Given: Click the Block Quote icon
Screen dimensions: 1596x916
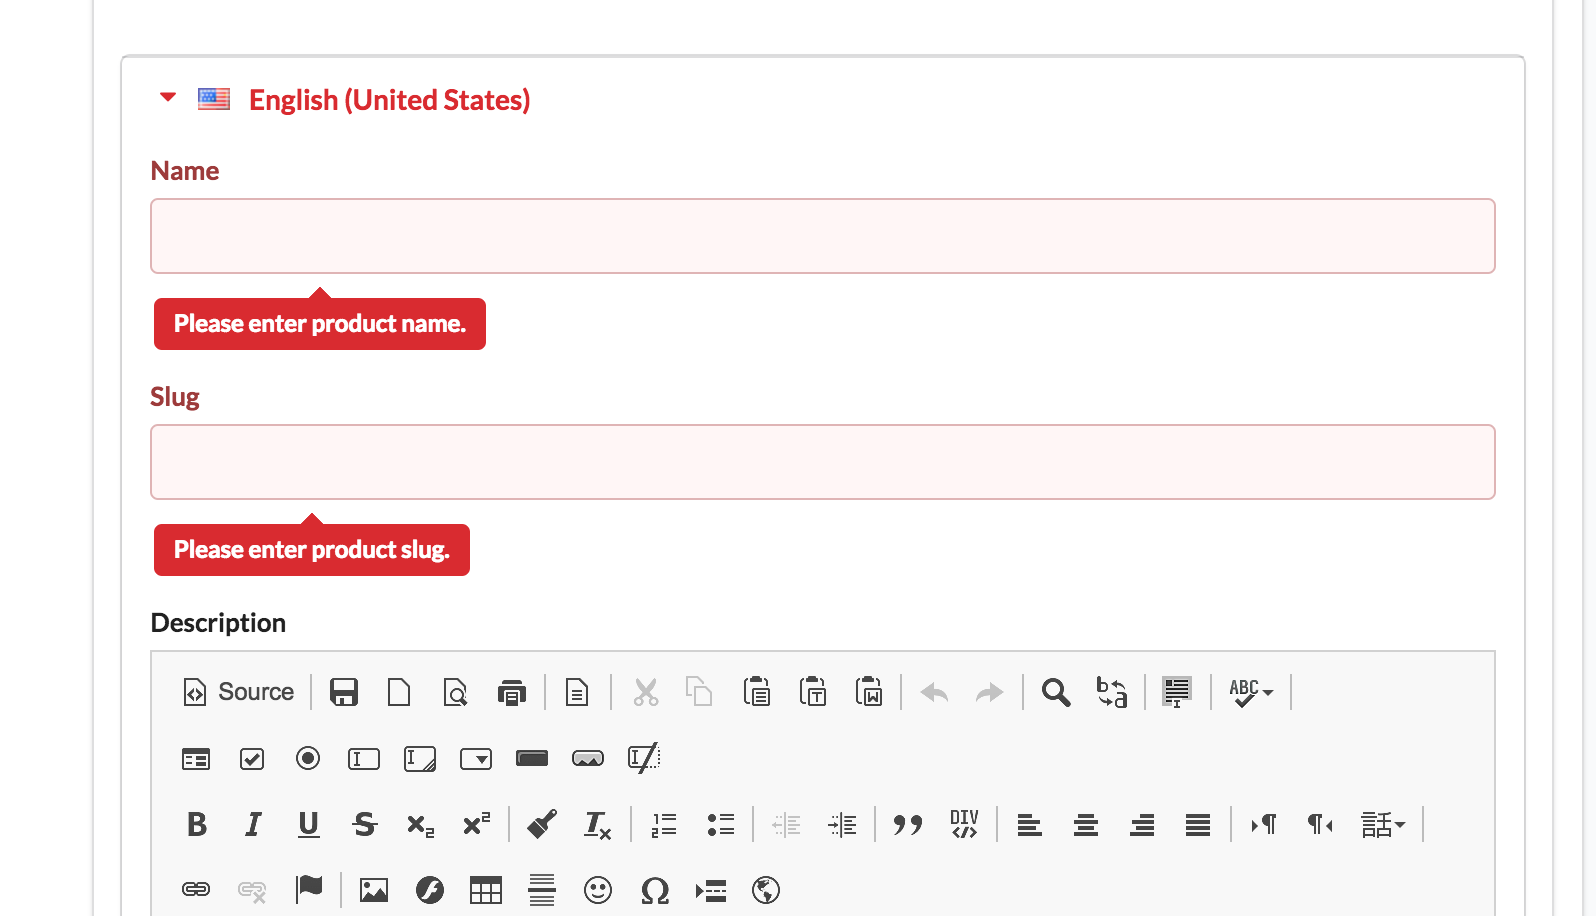Looking at the screenshot, I should tap(908, 825).
